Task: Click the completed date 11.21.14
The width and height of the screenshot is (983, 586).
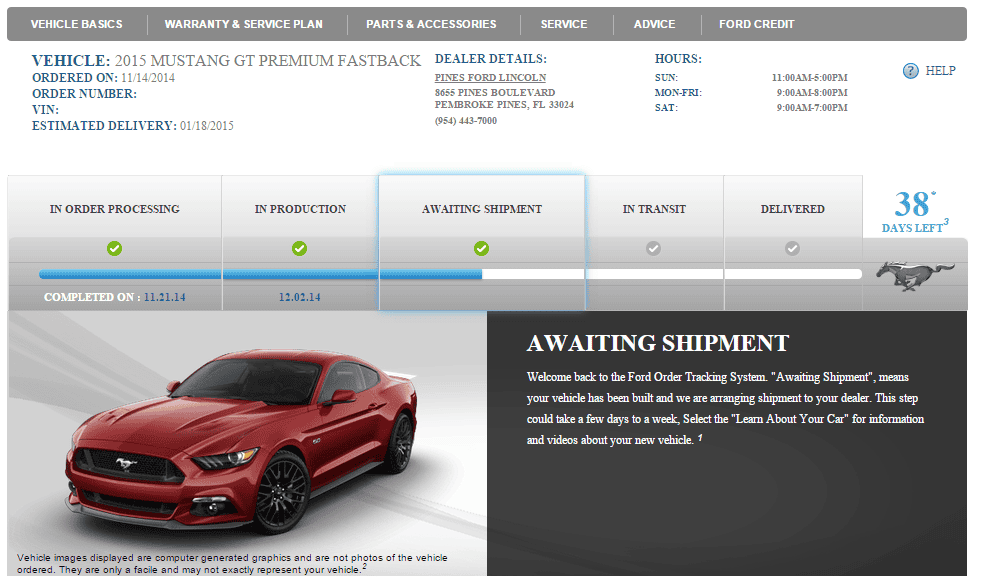Action: pyautogui.click(x=165, y=297)
